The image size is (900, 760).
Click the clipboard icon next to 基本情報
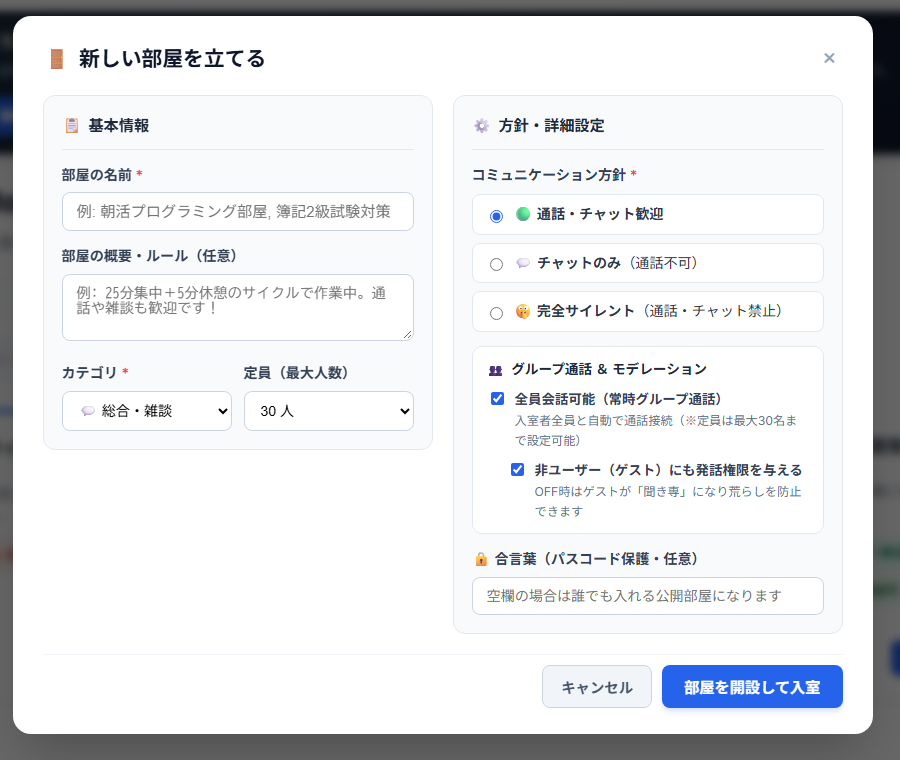(72, 125)
